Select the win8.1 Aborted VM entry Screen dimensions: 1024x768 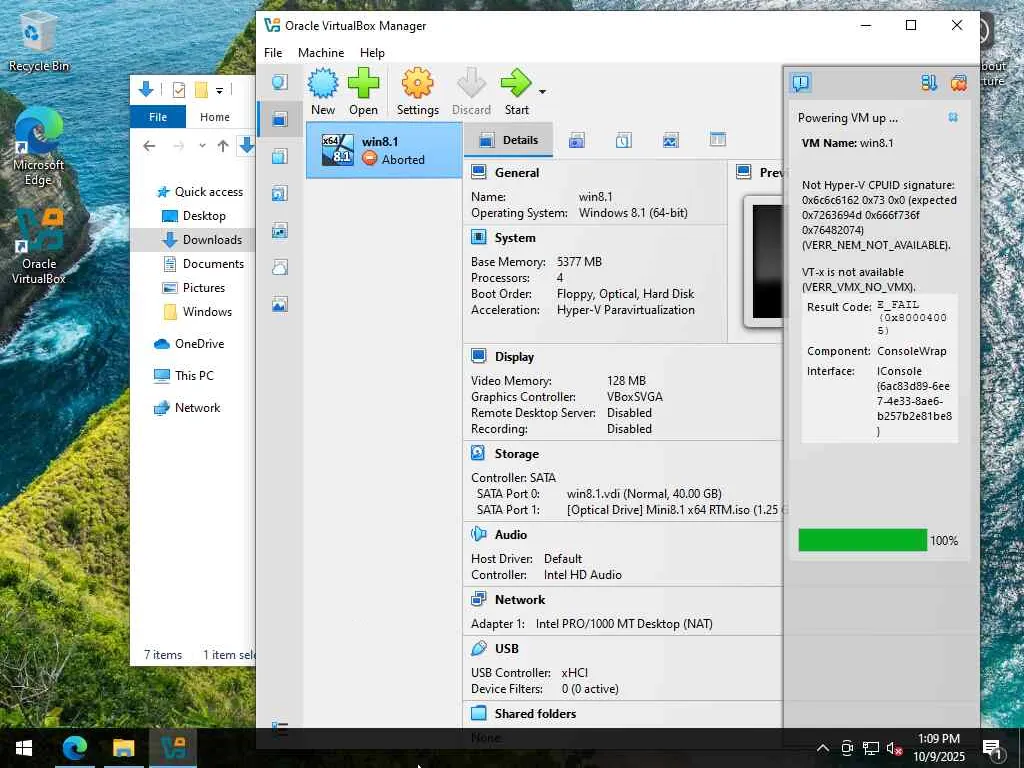click(384, 150)
